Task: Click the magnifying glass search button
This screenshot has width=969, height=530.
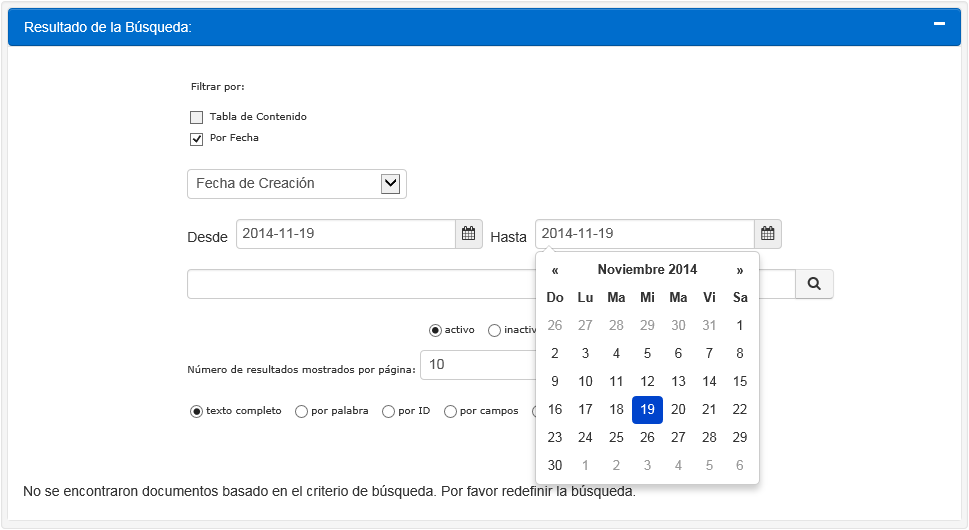Action: (x=814, y=284)
